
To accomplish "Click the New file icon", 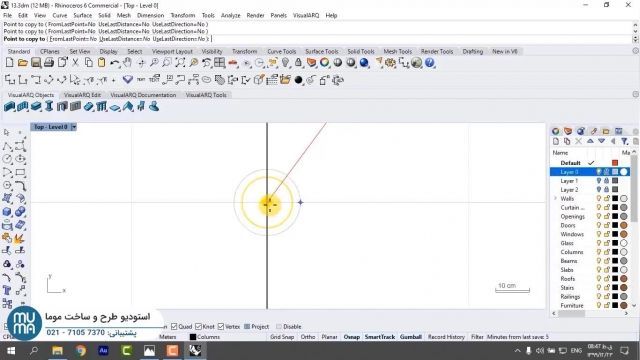I will (x=9, y=62).
